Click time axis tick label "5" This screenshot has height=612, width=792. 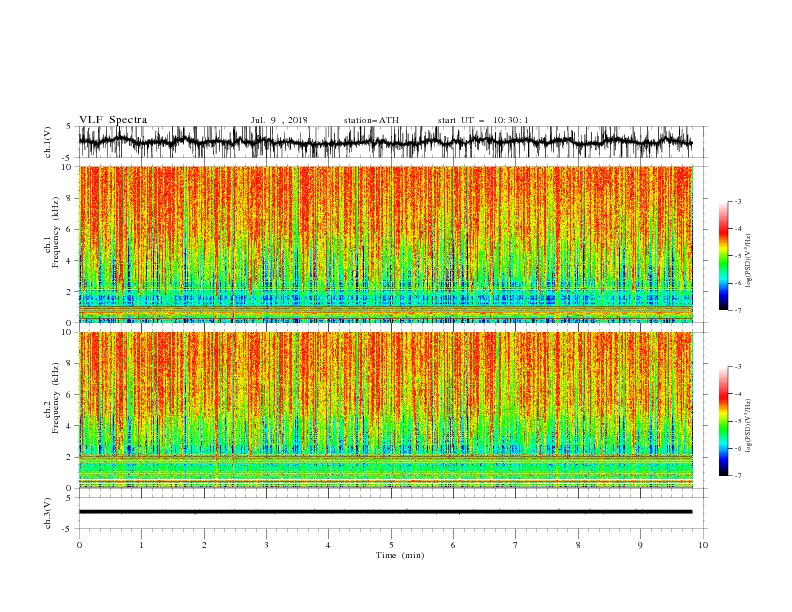coord(391,545)
